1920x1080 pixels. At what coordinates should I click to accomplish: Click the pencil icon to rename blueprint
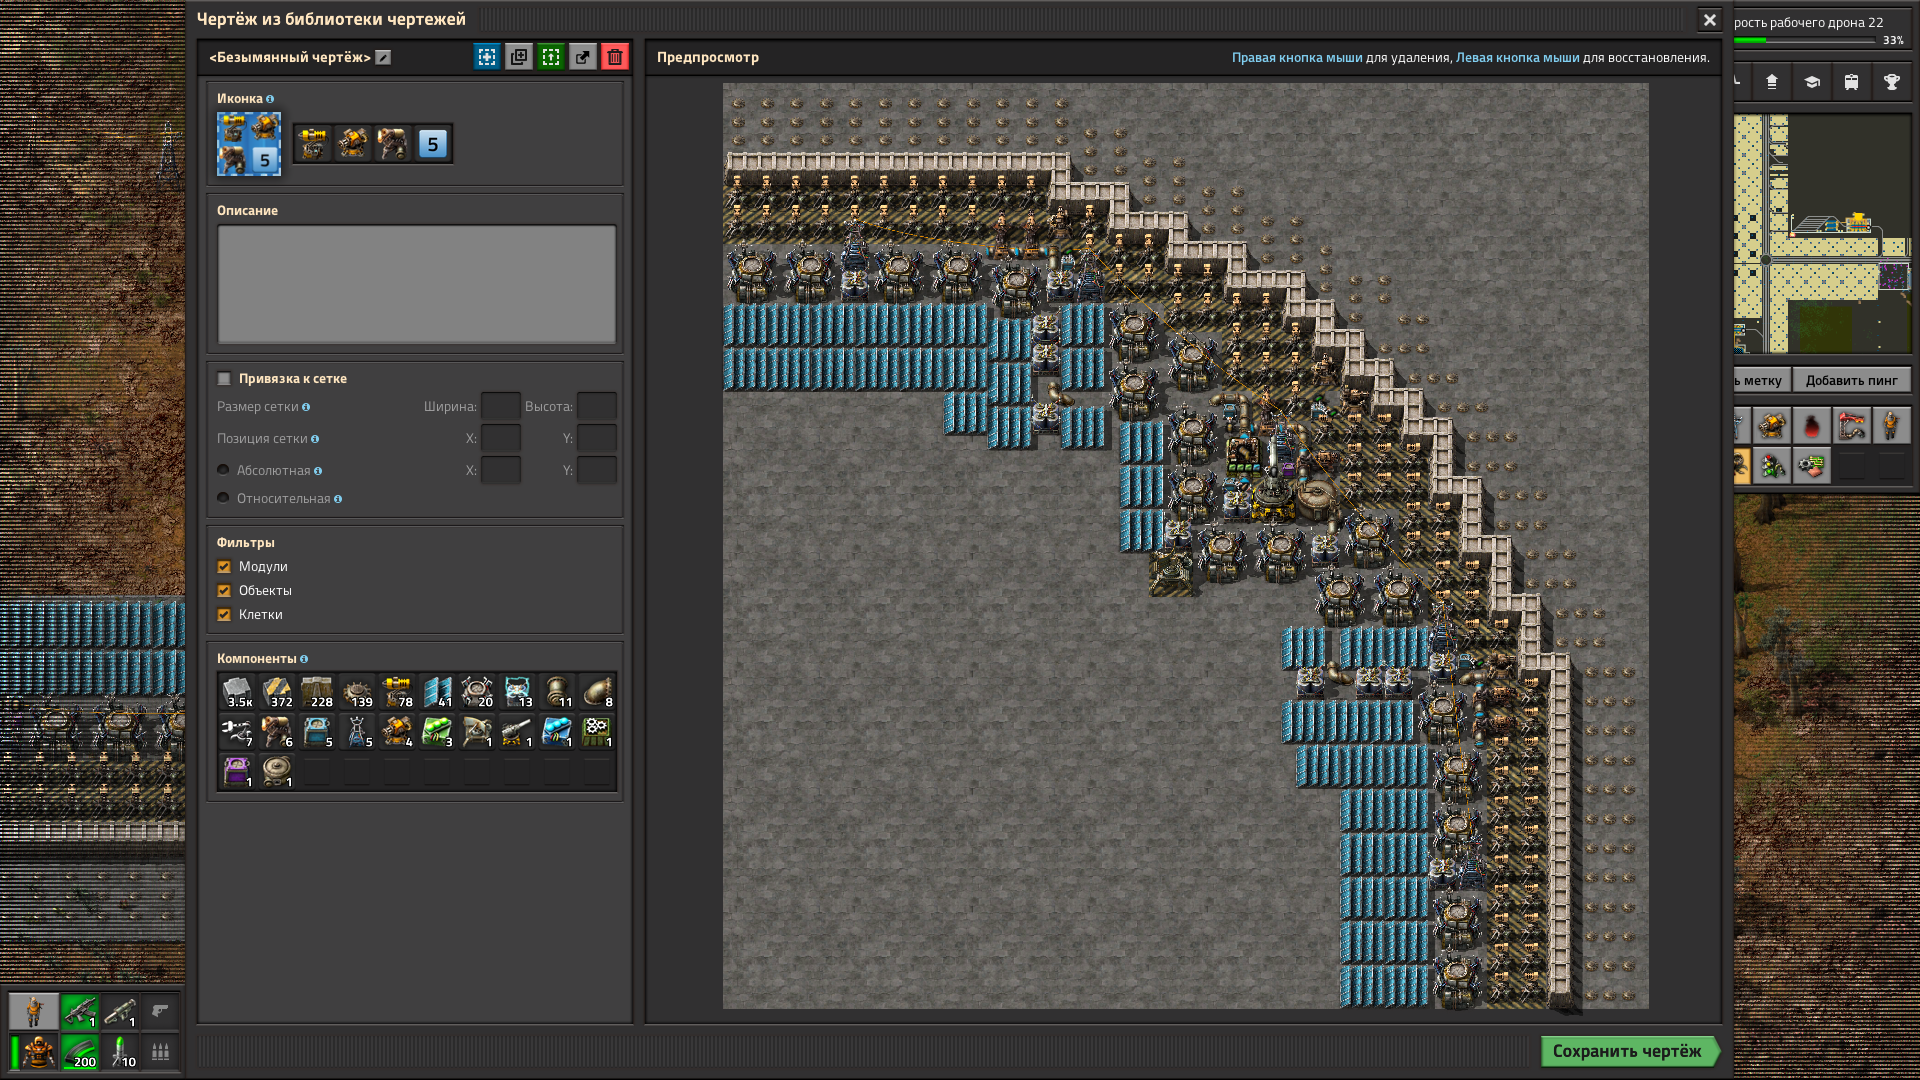click(383, 58)
